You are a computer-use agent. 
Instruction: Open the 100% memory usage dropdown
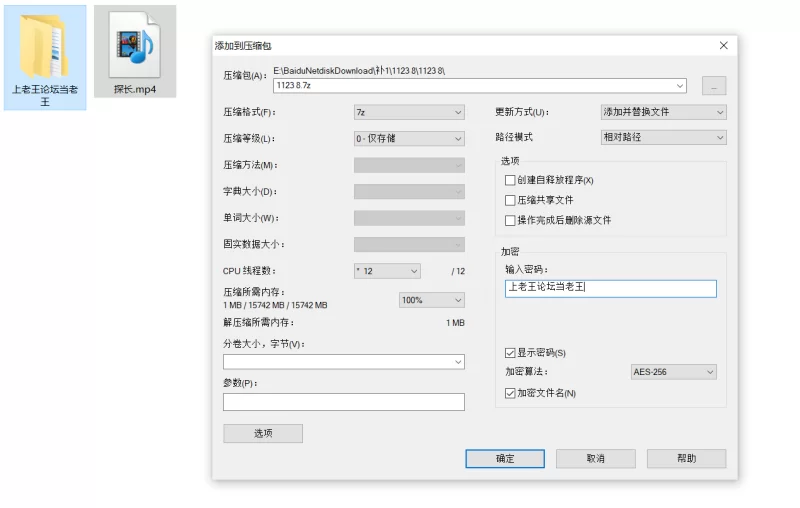[x=431, y=300]
